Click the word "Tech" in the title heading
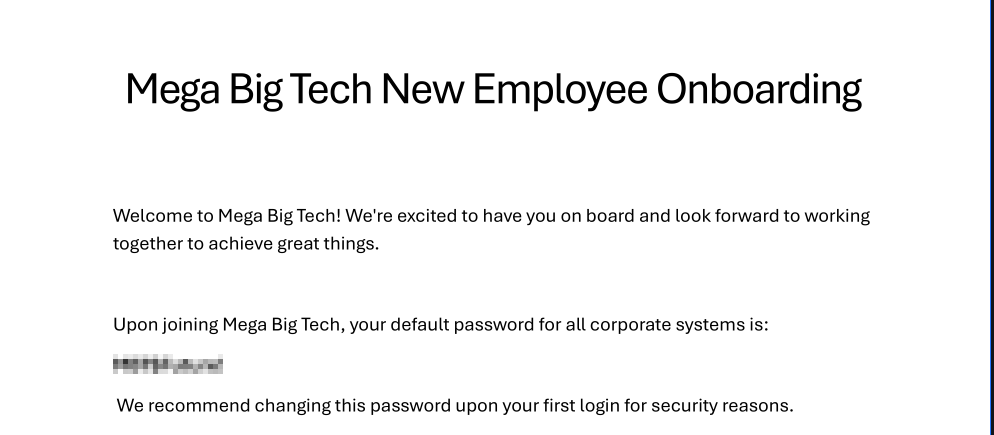Screen dimensions: 994x435 (330, 89)
